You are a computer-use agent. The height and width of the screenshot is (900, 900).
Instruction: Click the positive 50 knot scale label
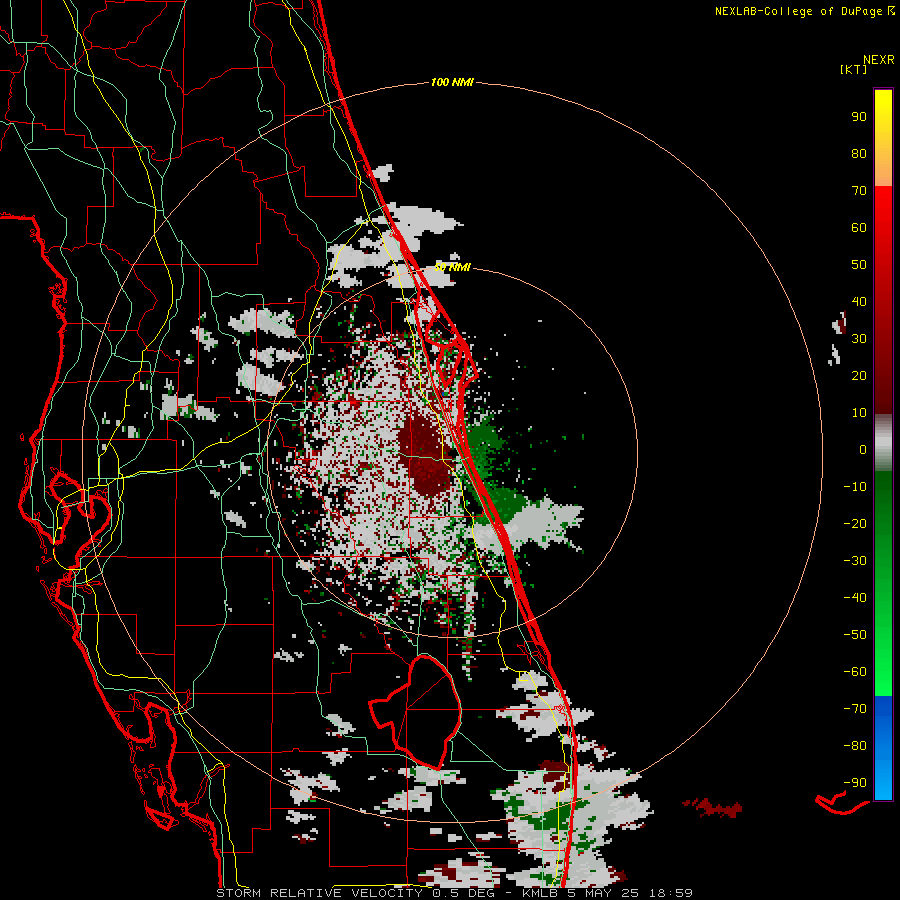point(859,265)
